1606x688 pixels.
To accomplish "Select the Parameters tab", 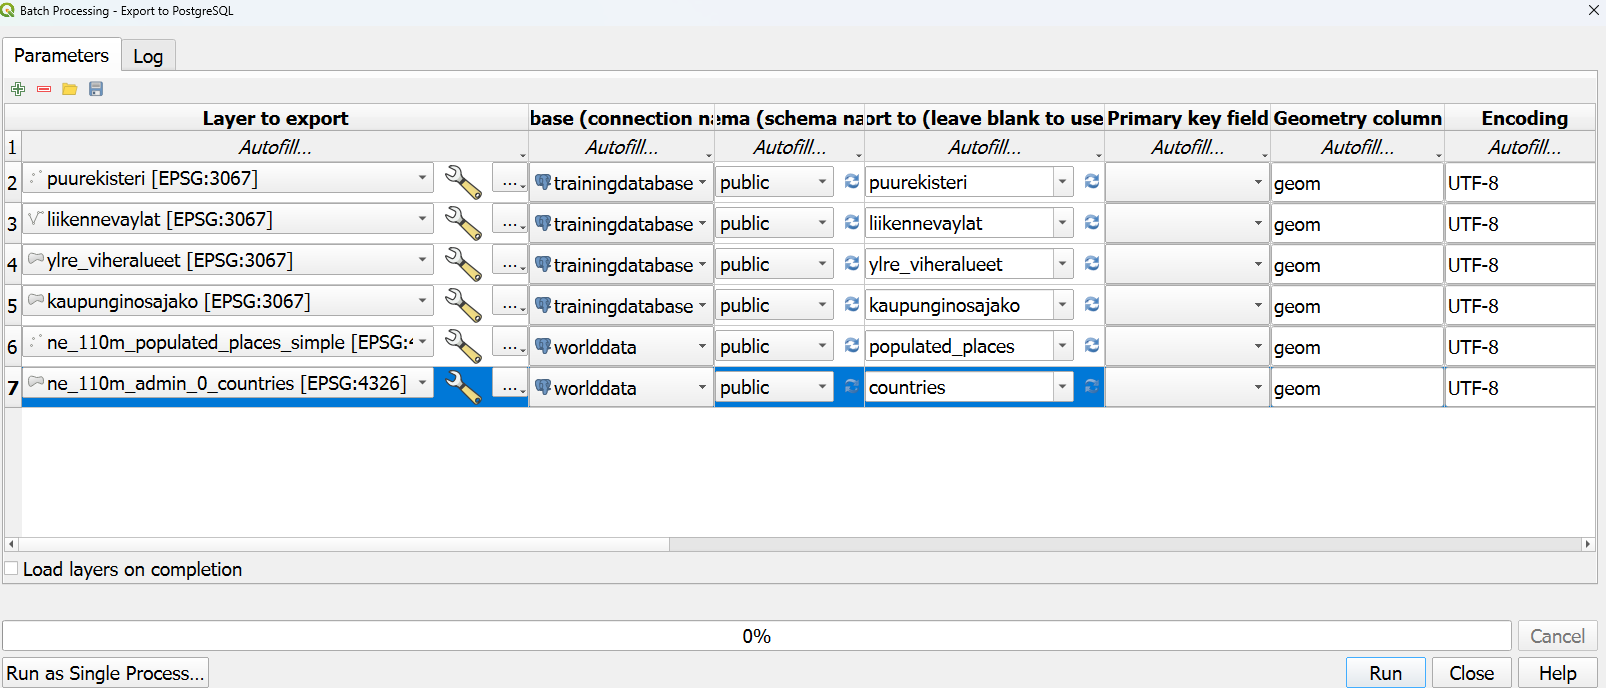I will tap(61, 55).
